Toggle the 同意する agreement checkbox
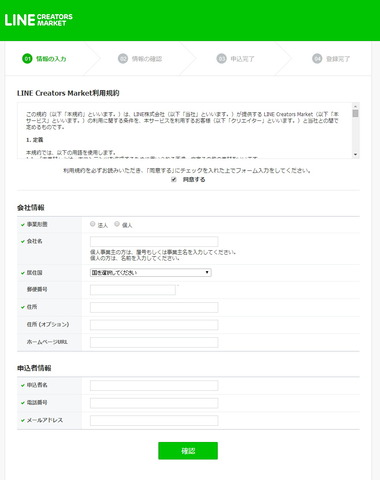 pyautogui.click(x=174, y=180)
